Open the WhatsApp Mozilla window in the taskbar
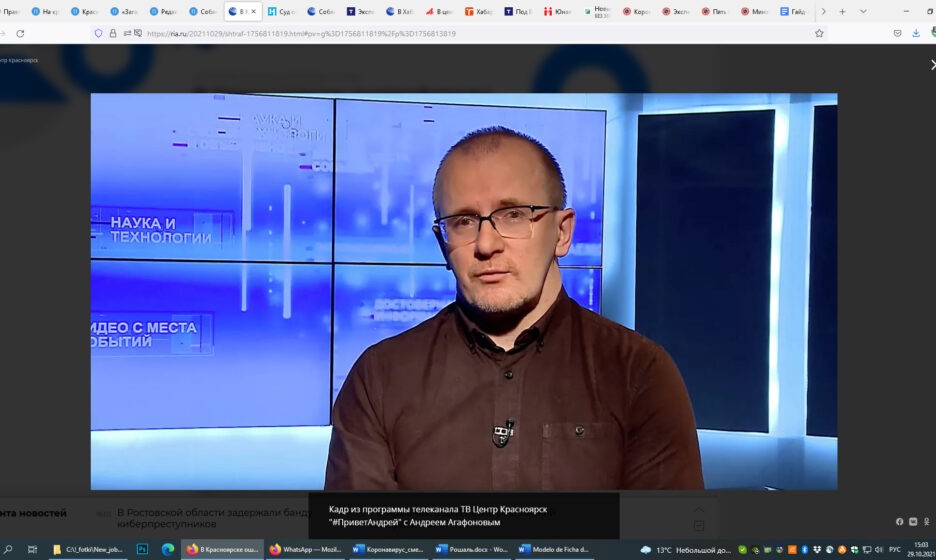This screenshot has width=936, height=560. (306, 549)
